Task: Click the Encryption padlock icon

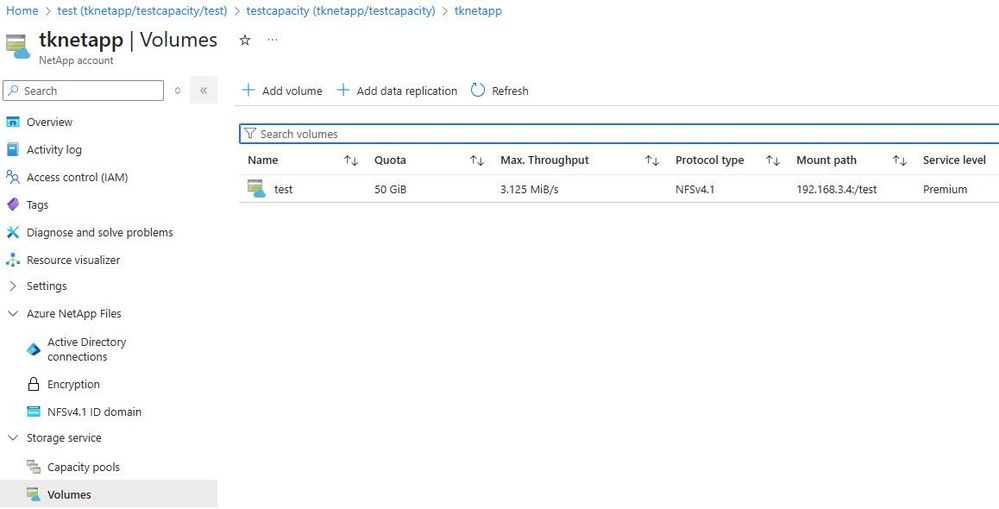Action: [x=33, y=384]
